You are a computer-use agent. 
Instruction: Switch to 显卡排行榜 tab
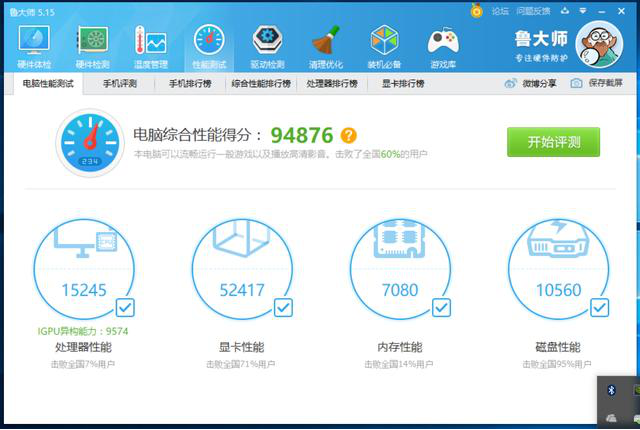(403, 84)
